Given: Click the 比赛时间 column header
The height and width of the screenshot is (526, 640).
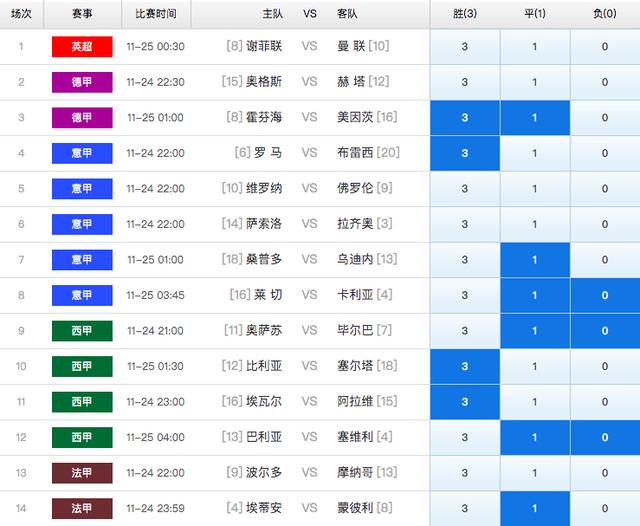Looking at the screenshot, I should [156, 13].
